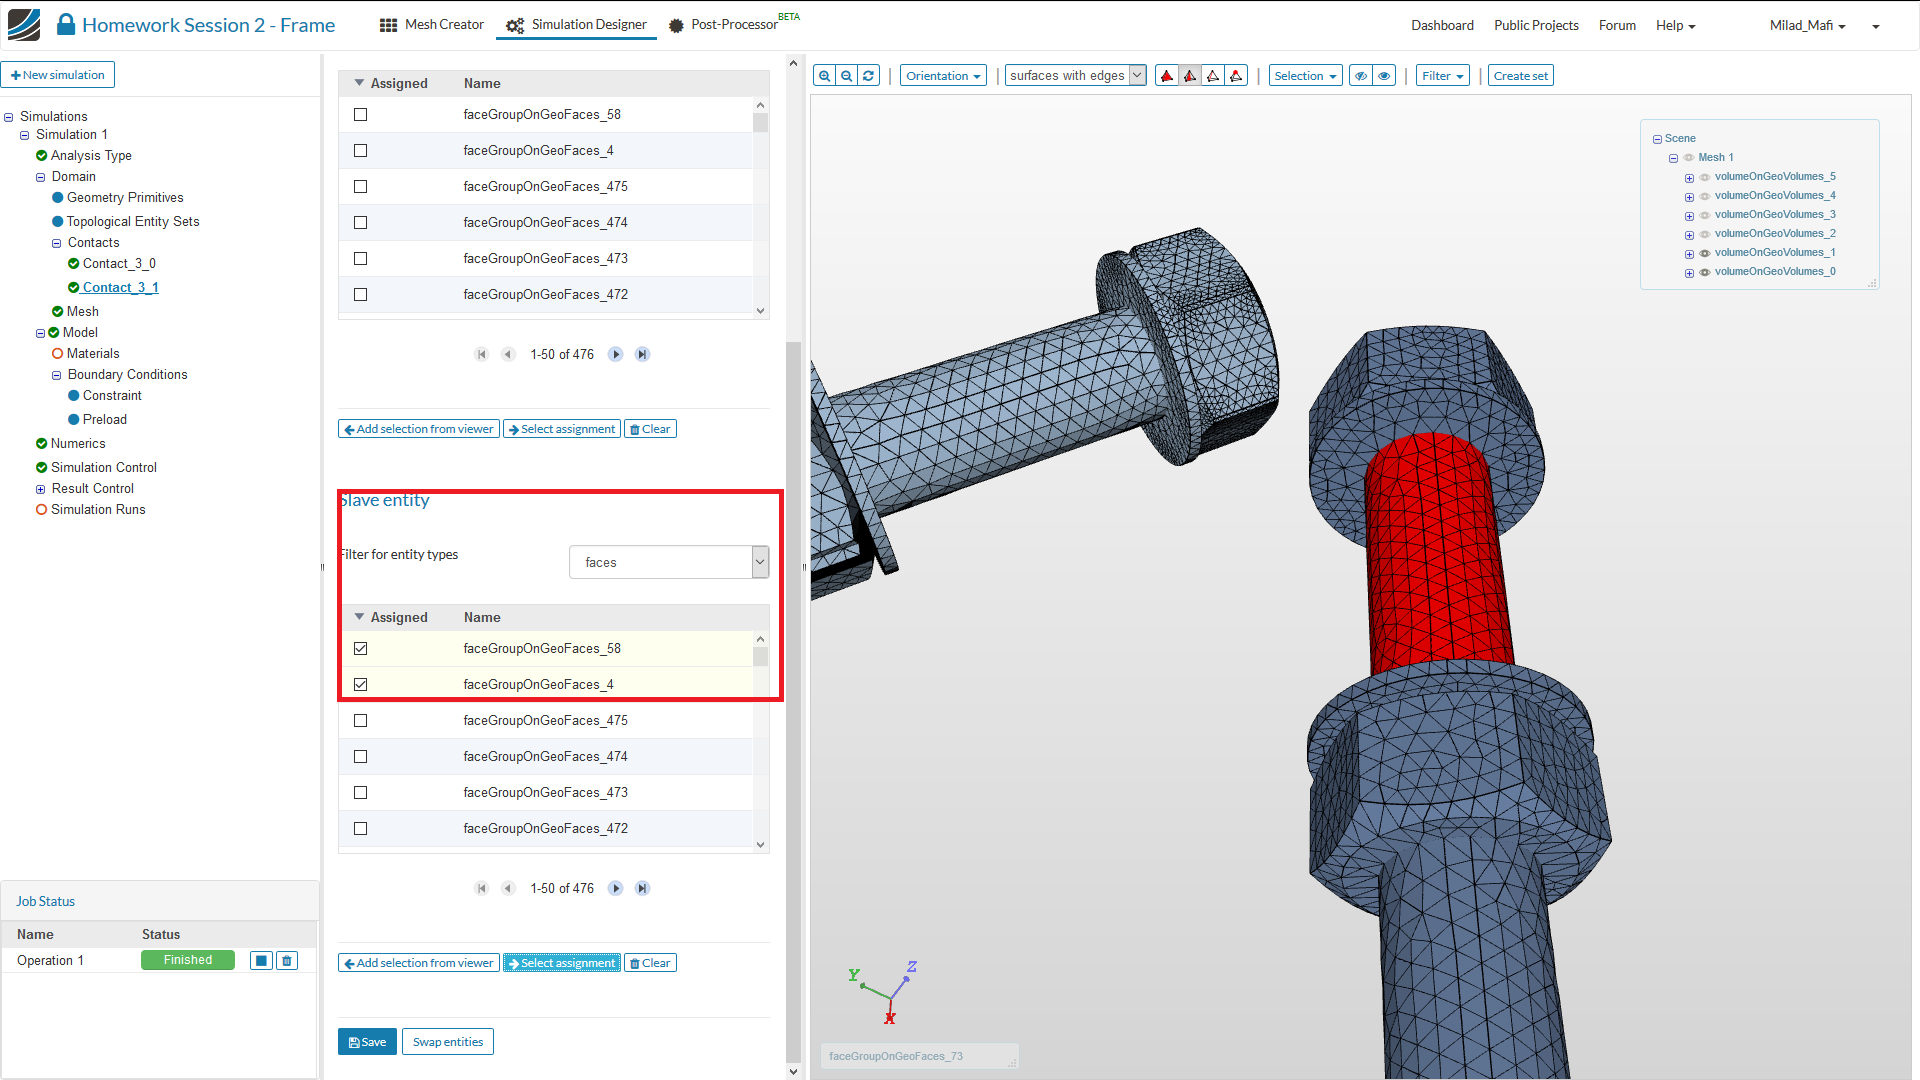1920x1080 pixels.
Task: Toggle visibility of volumeOnGeoVolumes_1
Action: 1705,253
